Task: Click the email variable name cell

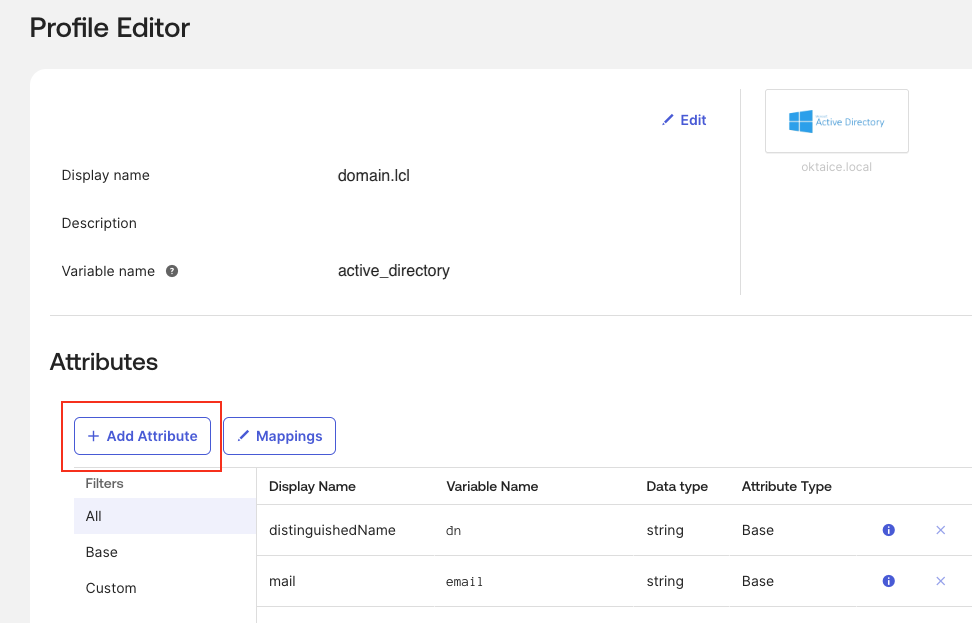Action: pyautogui.click(x=464, y=581)
